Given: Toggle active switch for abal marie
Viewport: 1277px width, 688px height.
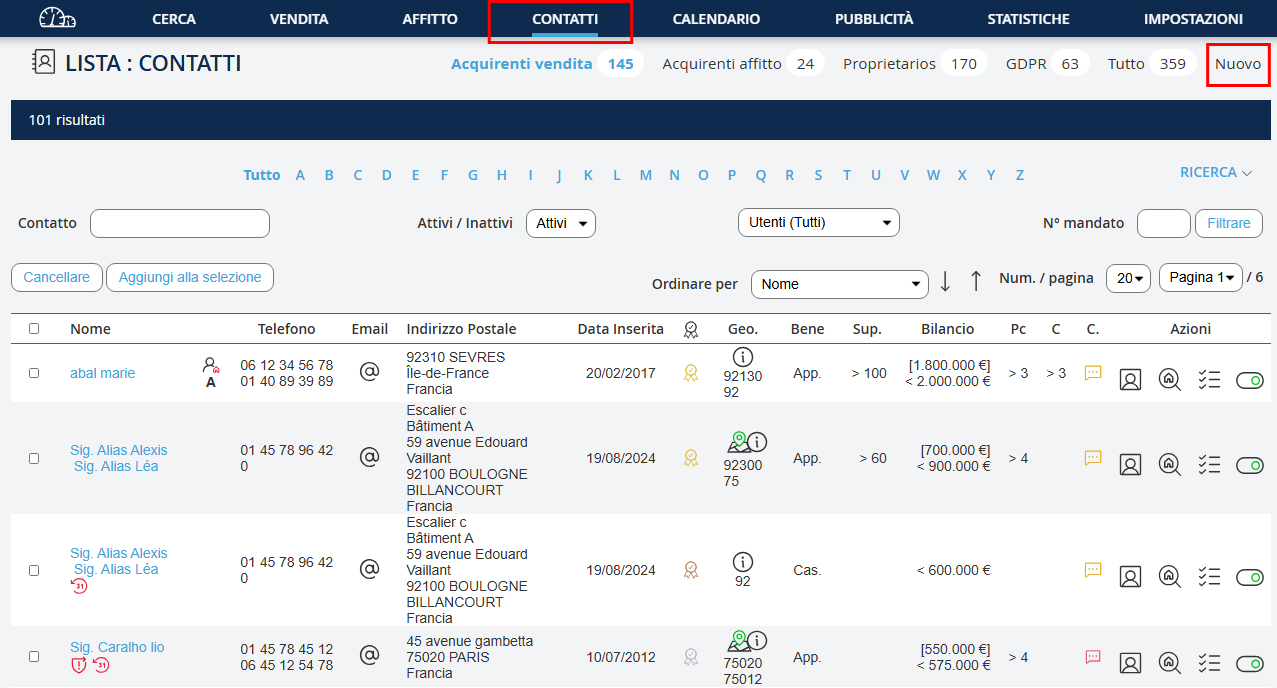Looking at the screenshot, I should click(1250, 380).
